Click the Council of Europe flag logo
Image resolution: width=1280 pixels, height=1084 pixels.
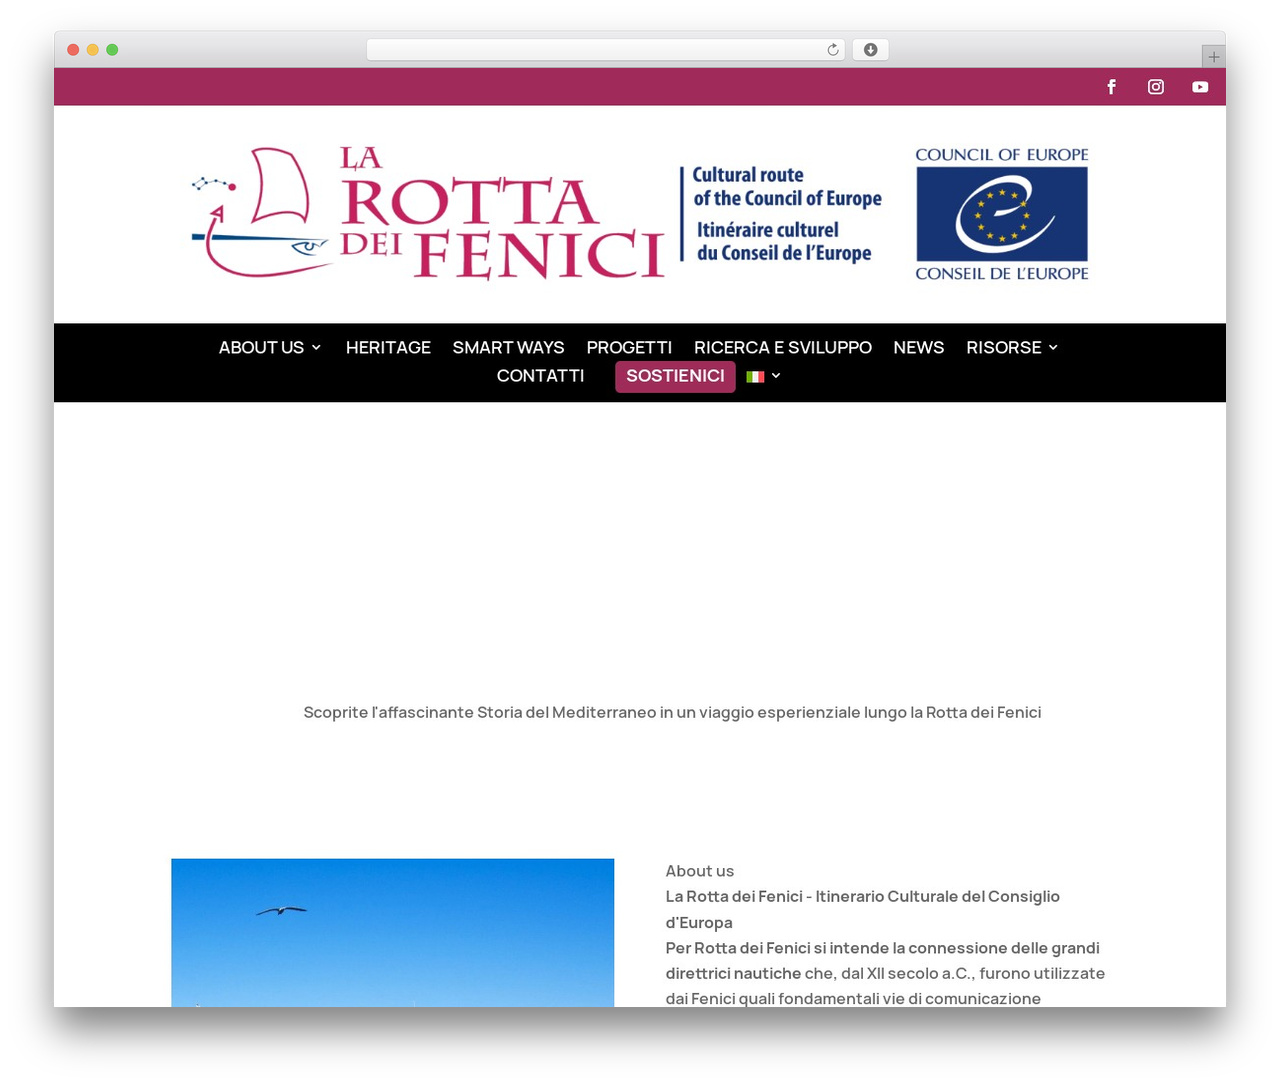click(x=1002, y=214)
